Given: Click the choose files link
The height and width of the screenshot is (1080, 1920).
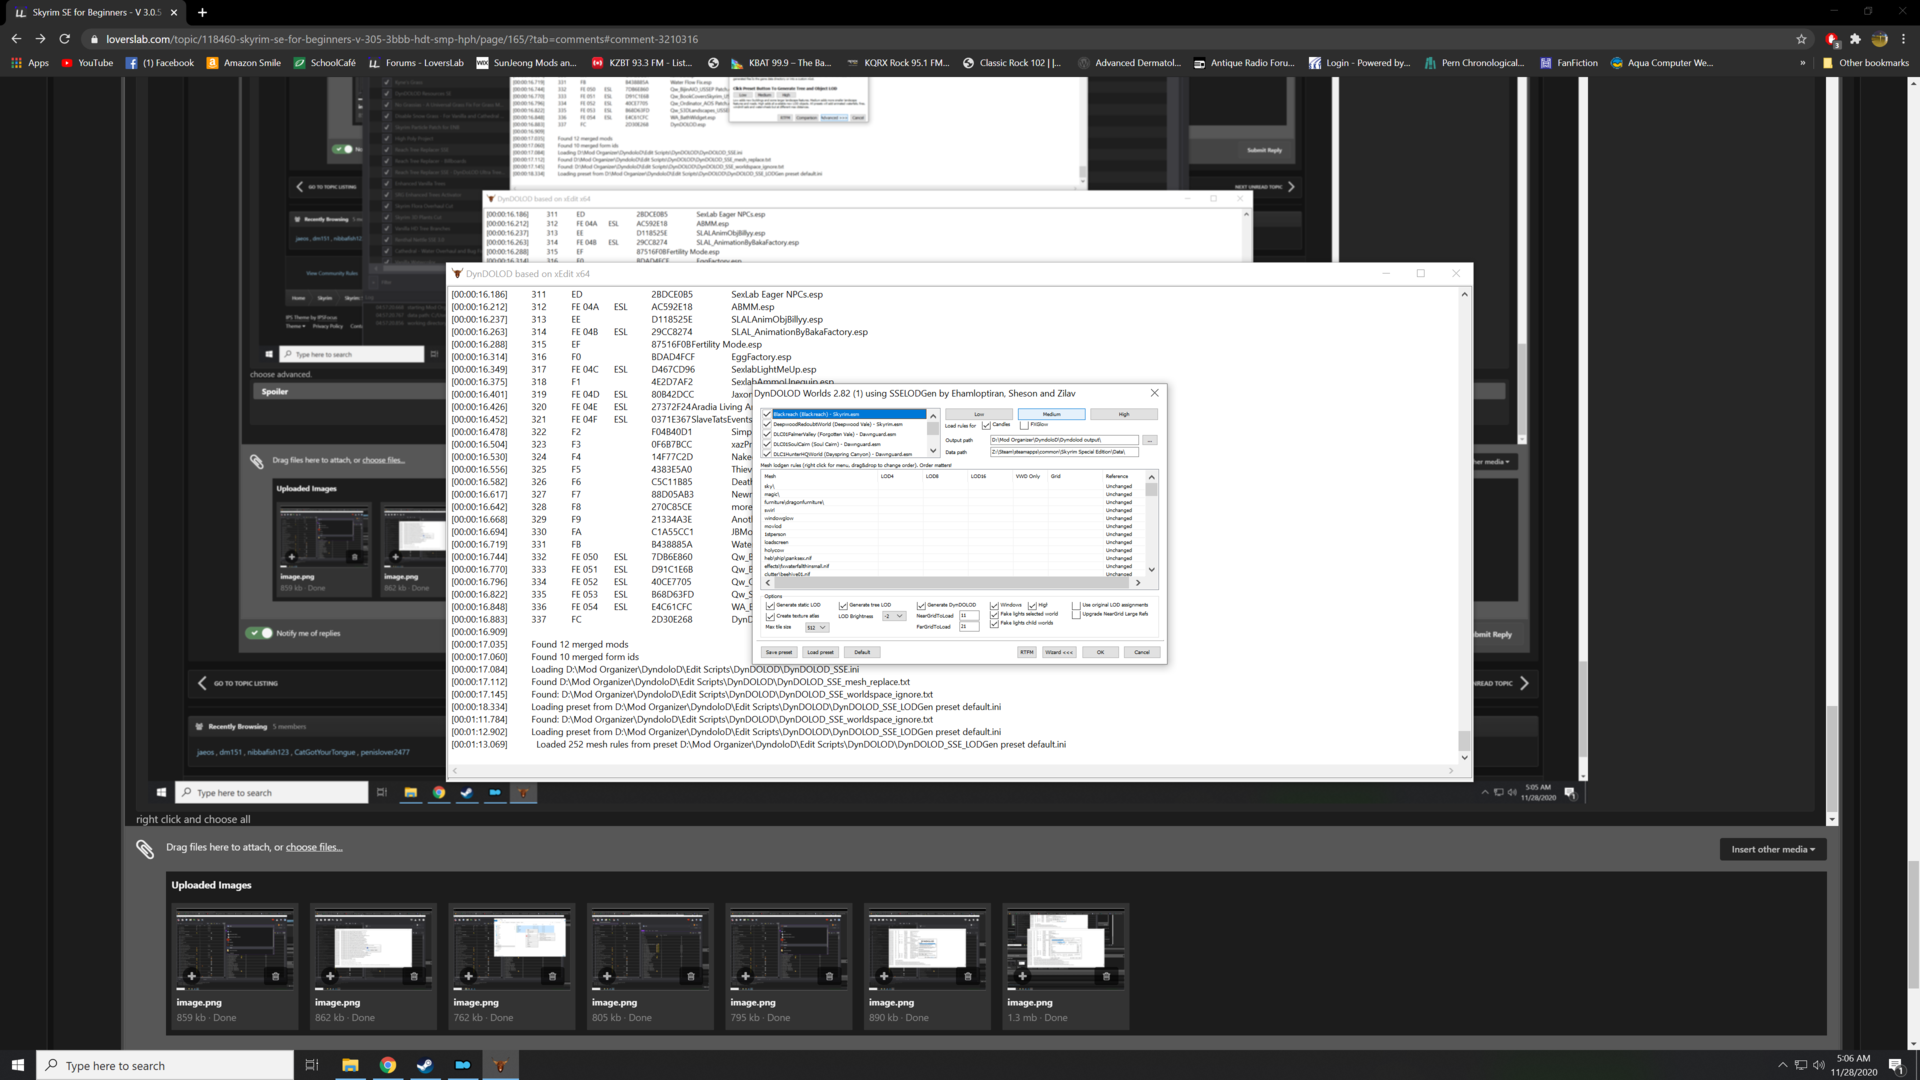Looking at the screenshot, I should pyautogui.click(x=314, y=847).
